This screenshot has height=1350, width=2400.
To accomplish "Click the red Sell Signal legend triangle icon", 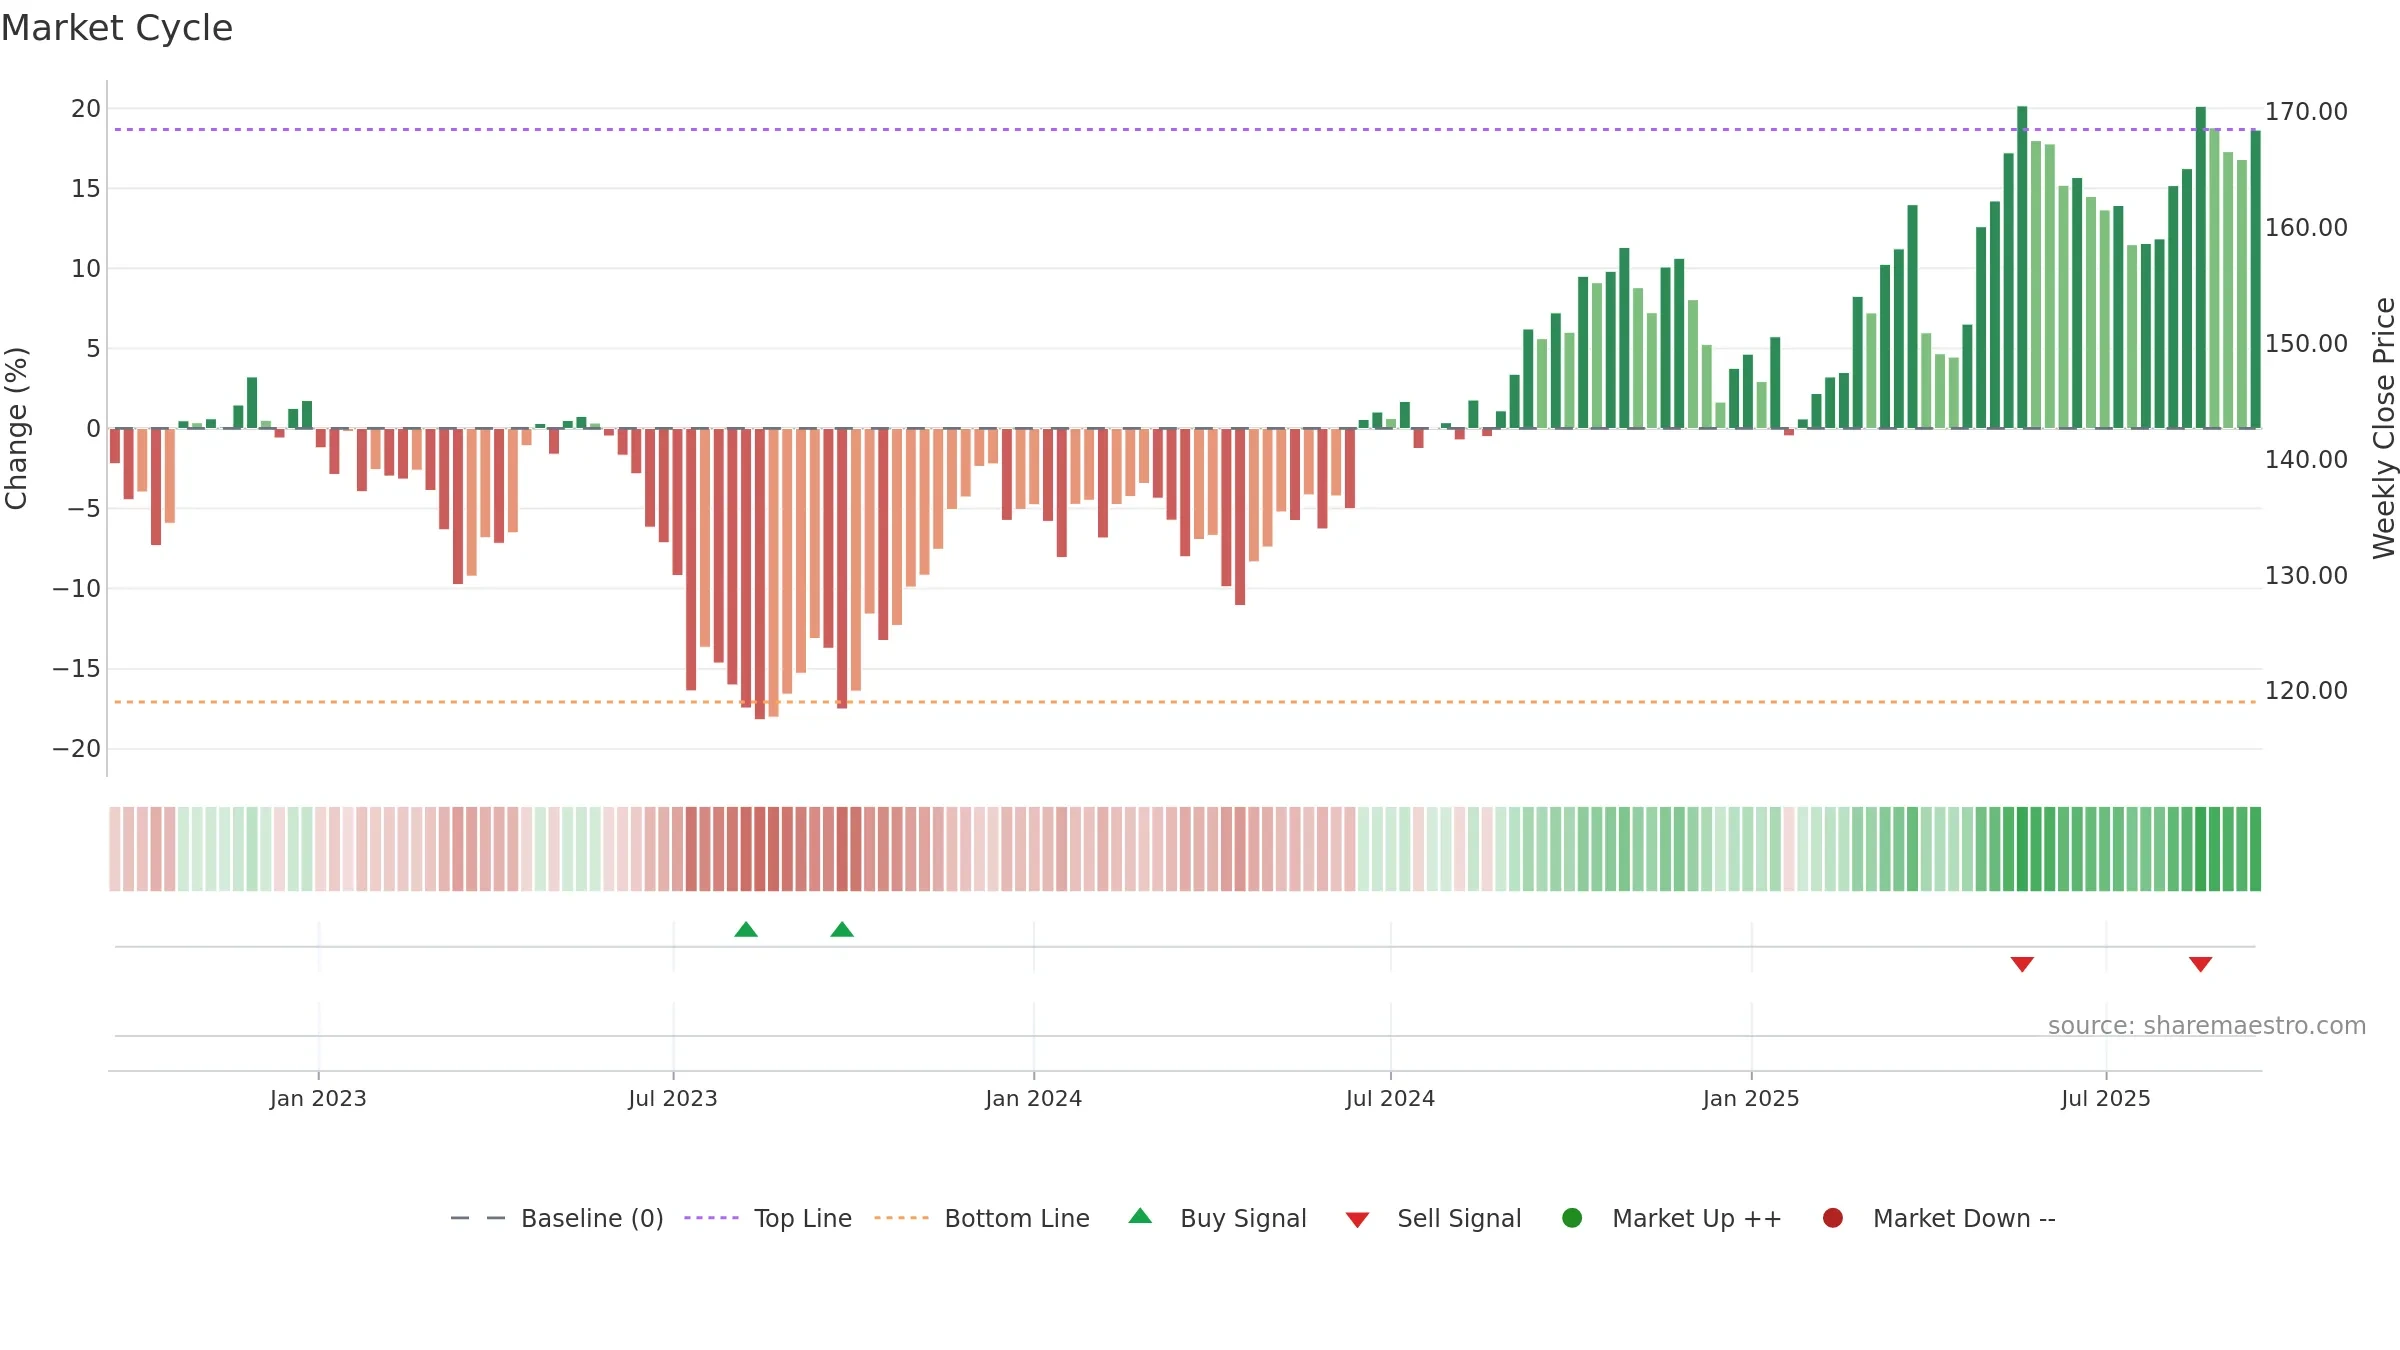I will [1357, 1220].
